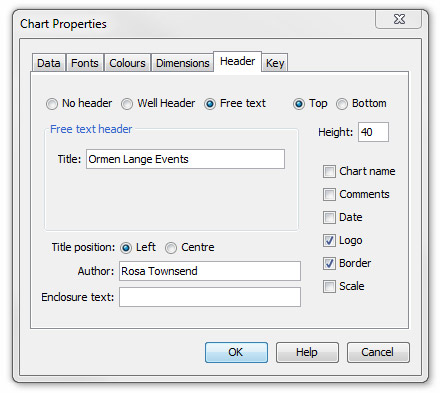This screenshot has width=440, height=393.
Task: Select the Dimensions tab
Action: pyautogui.click(x=182, y=63)
